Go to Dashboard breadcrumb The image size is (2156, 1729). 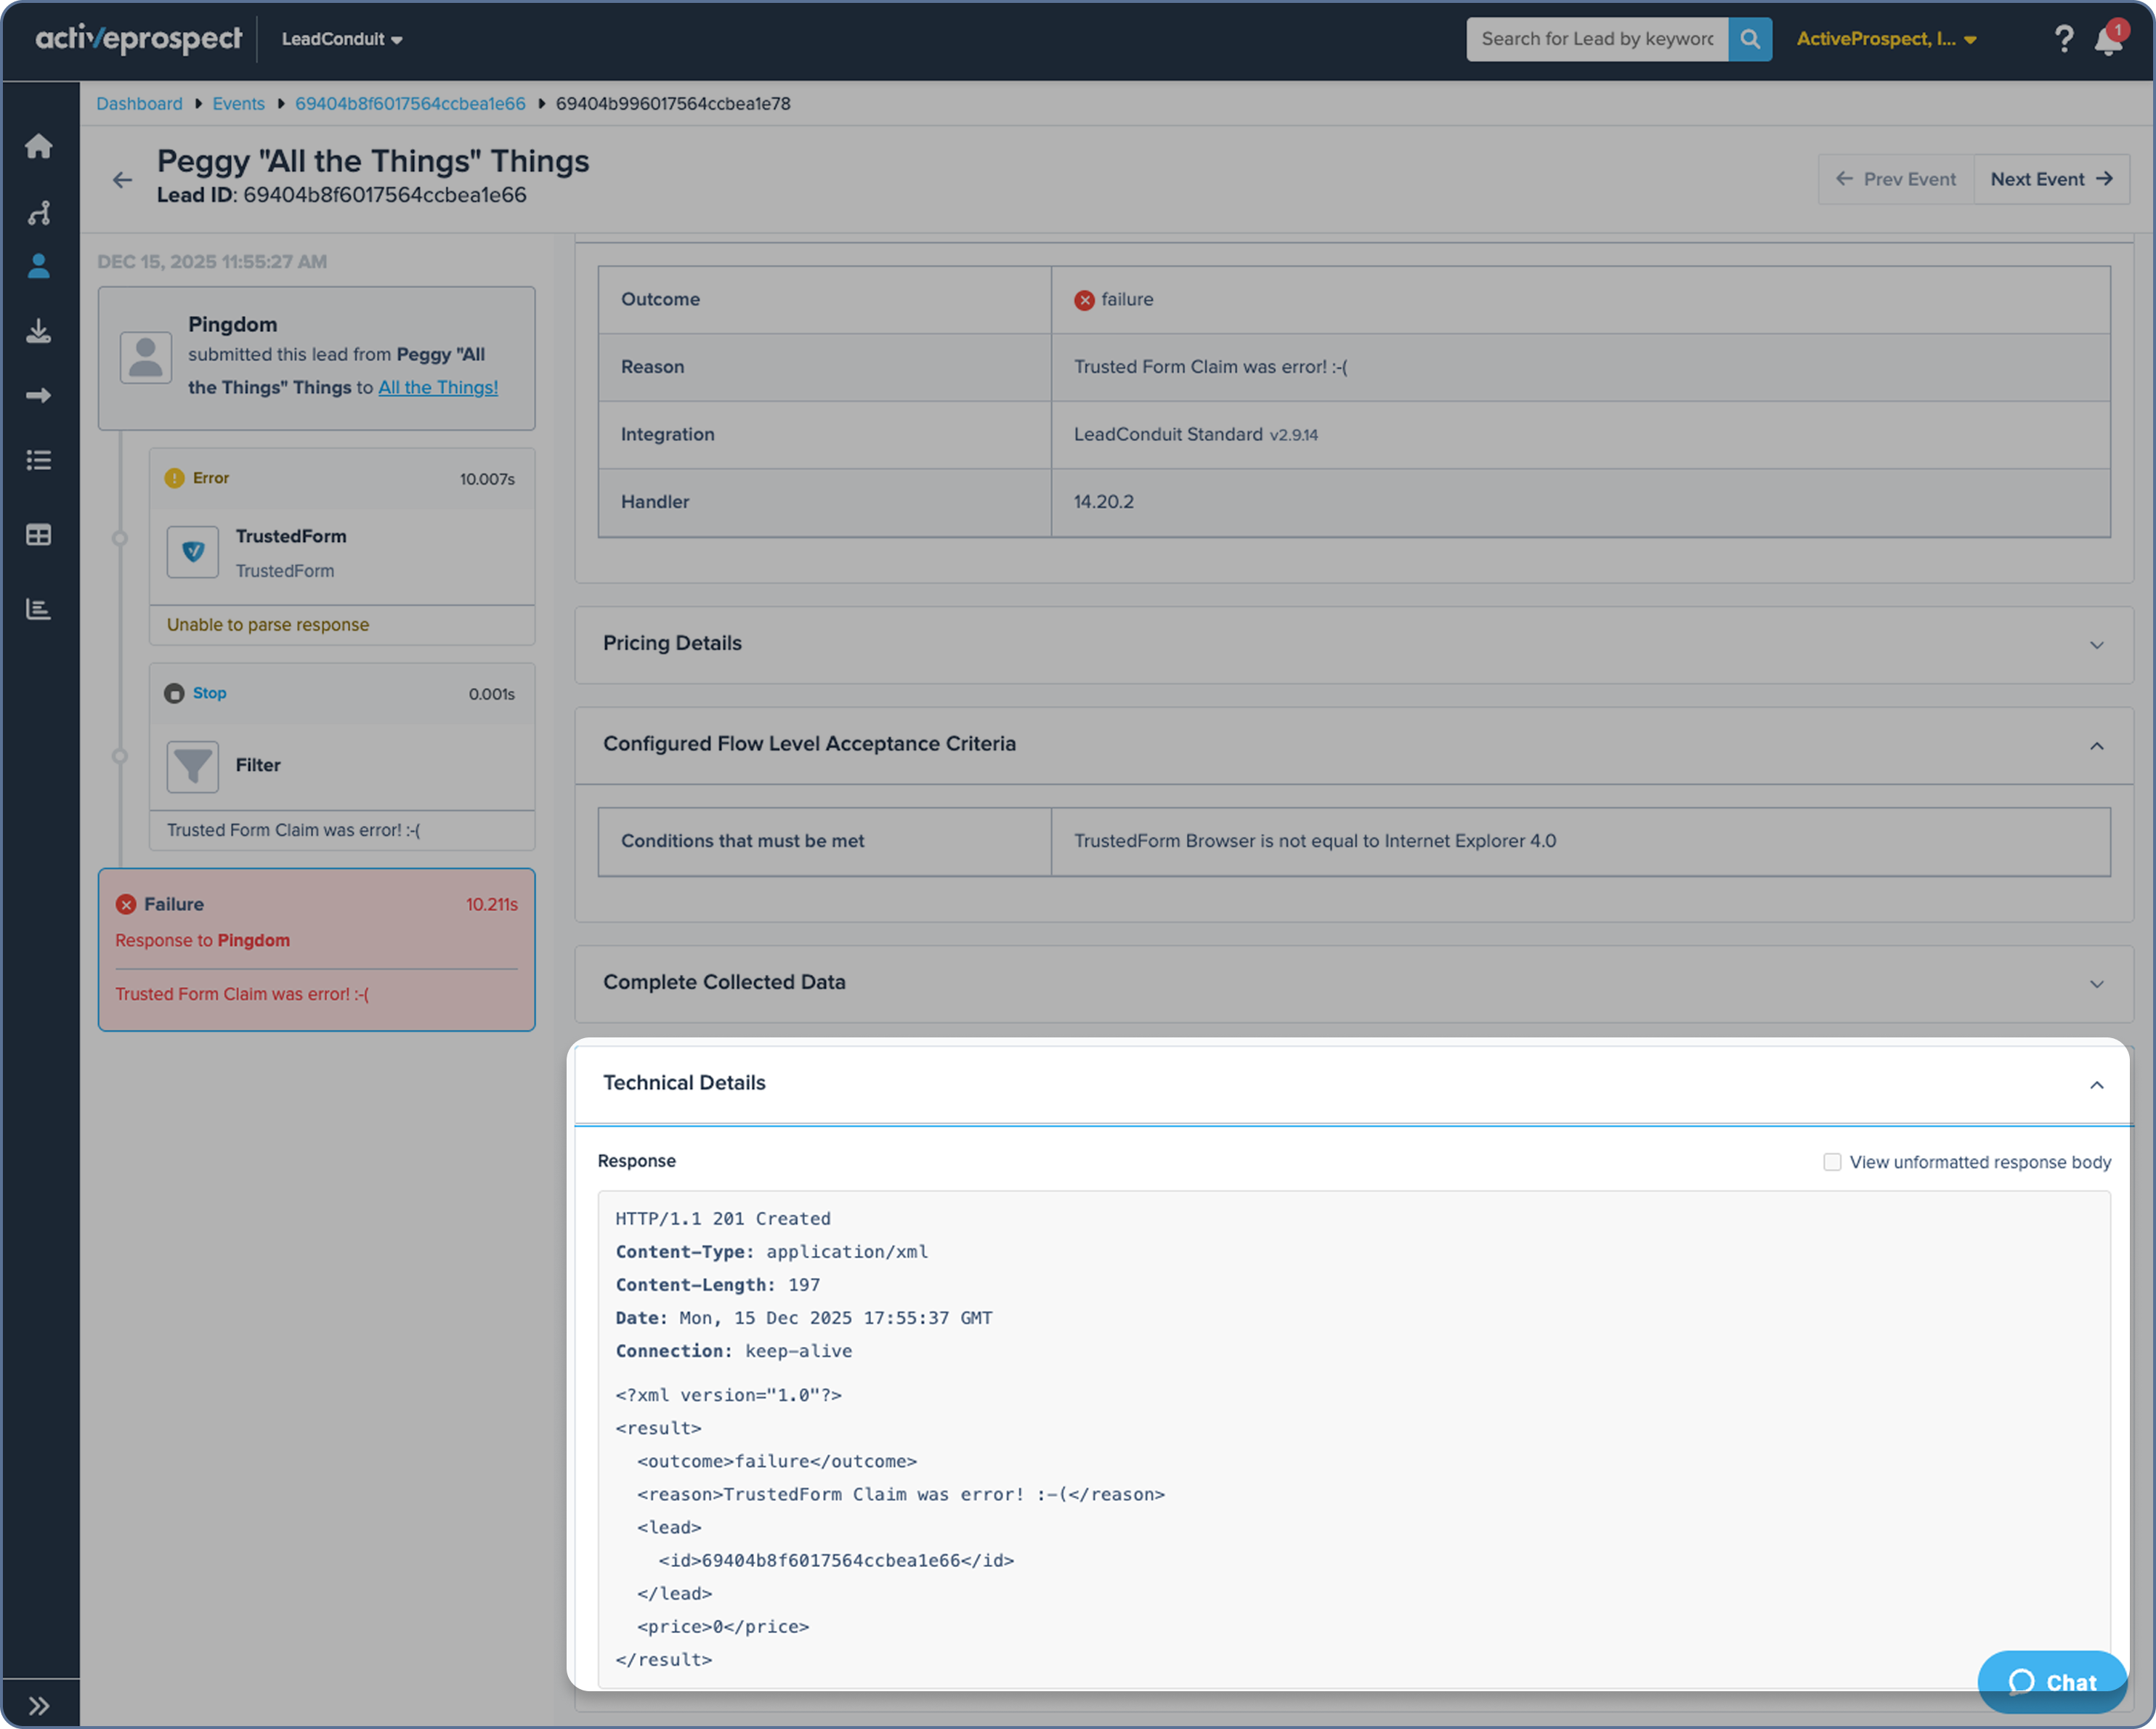(139, 104)
